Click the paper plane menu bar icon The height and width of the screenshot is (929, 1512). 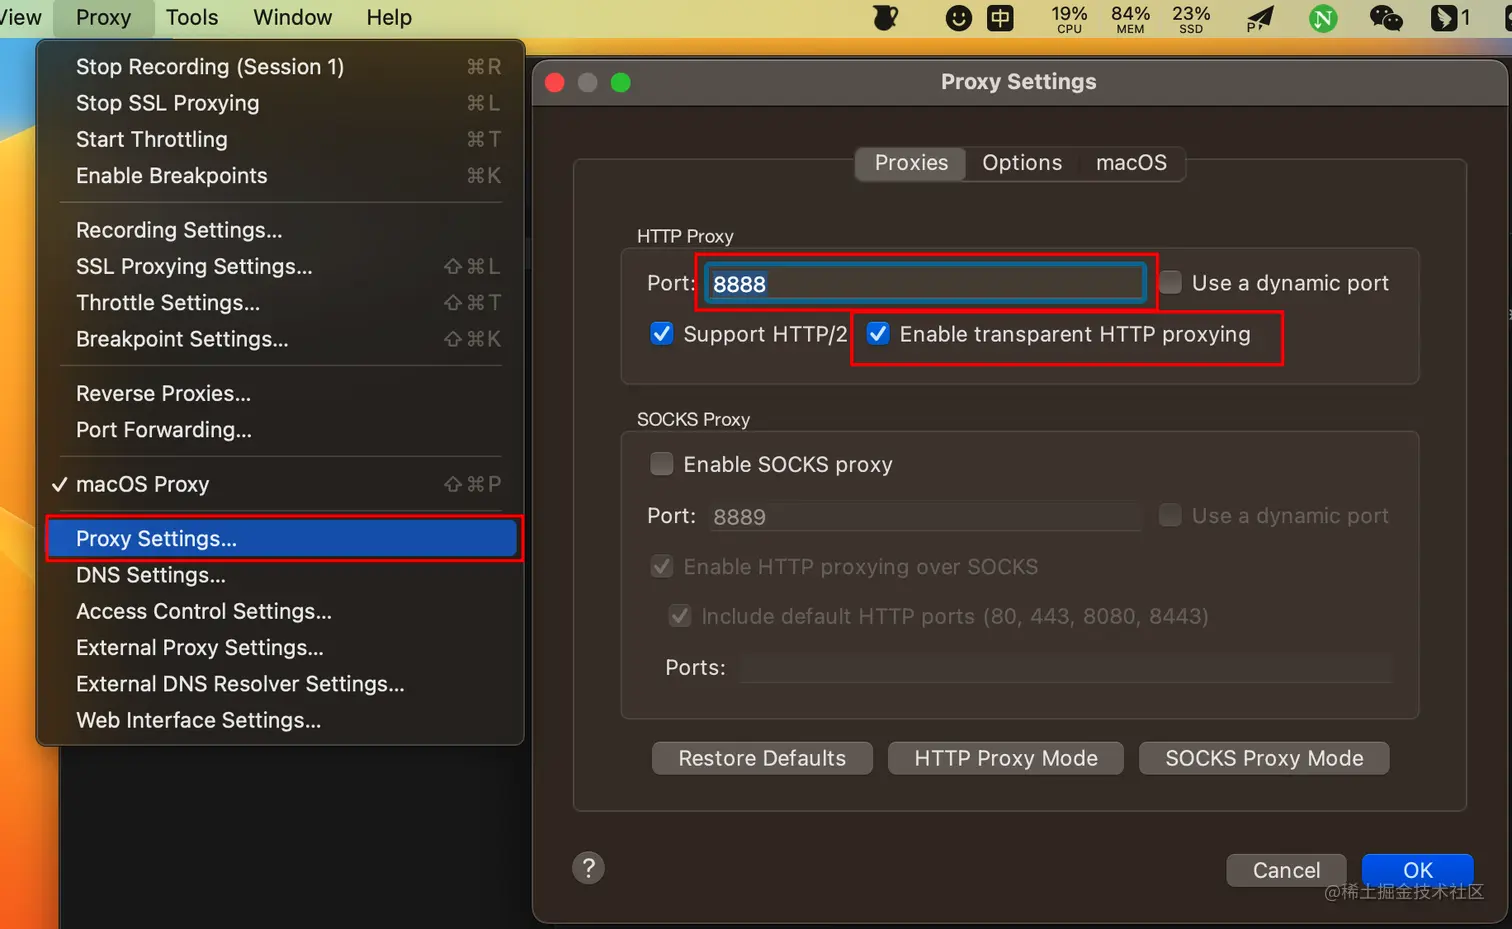pos(1260,18)
